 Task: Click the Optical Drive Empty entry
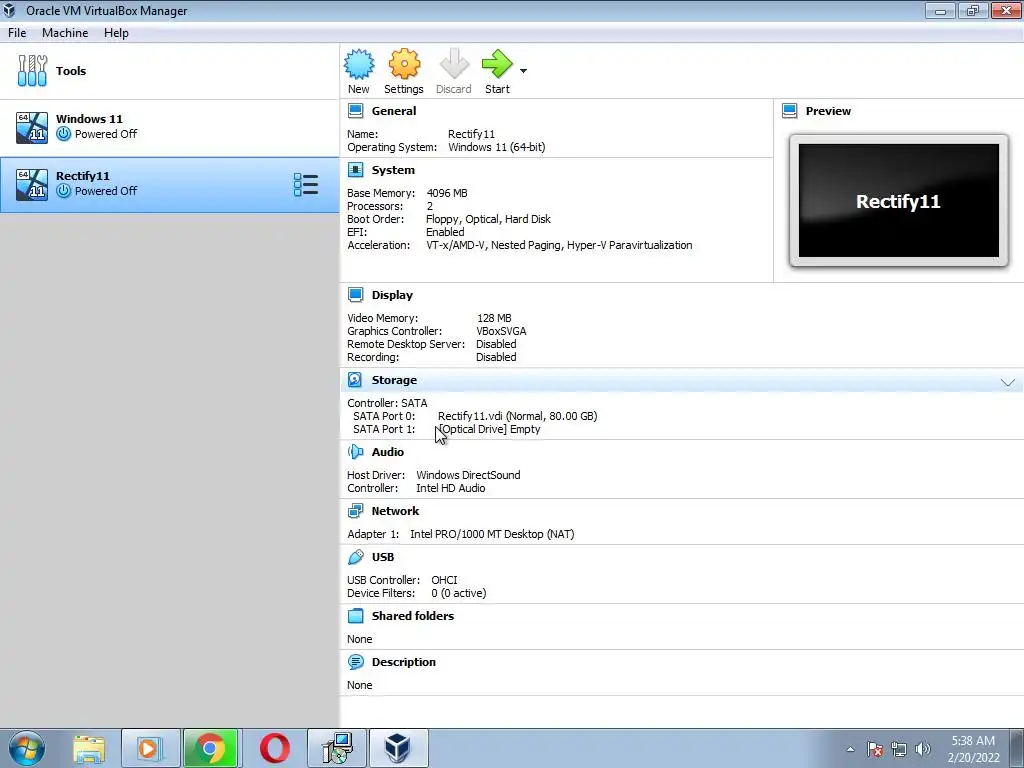coord(489,429)
